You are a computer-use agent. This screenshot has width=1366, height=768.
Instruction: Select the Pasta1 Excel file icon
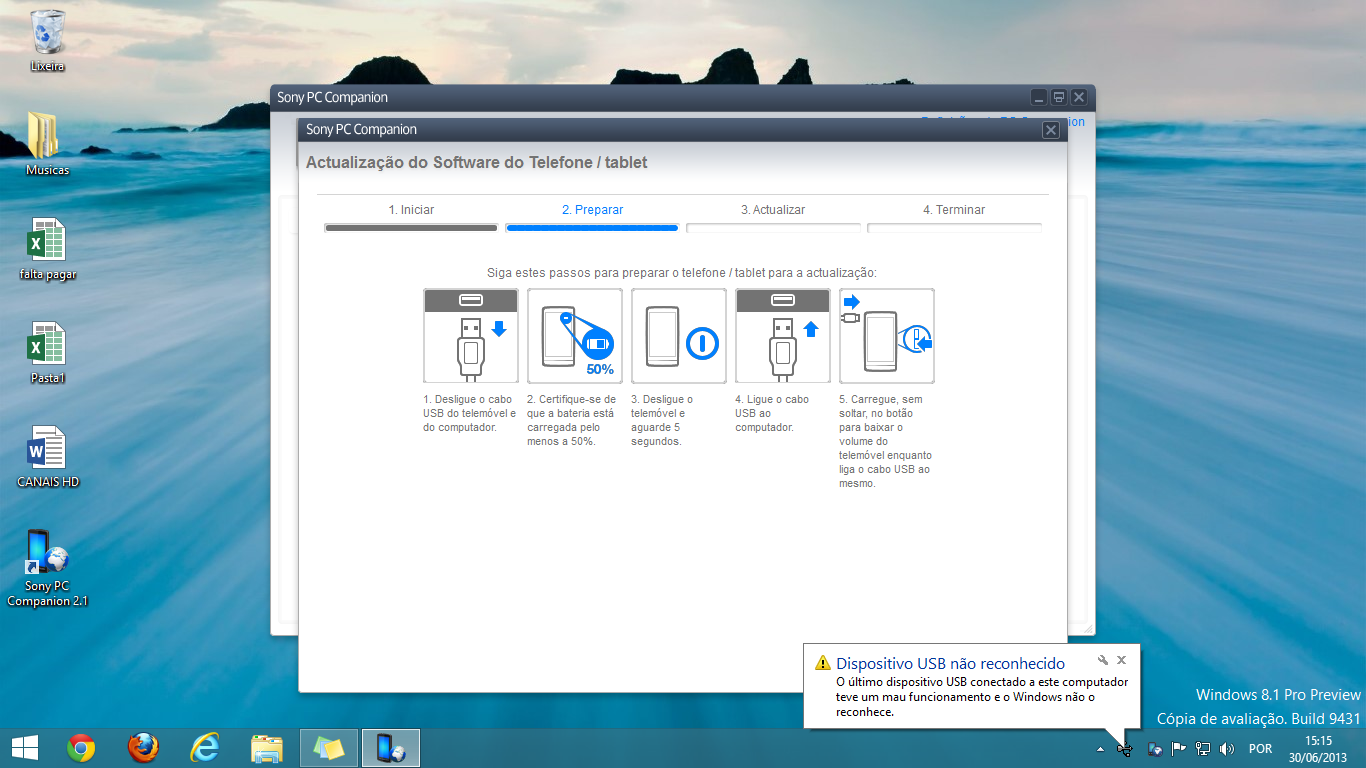[x=47, y=352]
